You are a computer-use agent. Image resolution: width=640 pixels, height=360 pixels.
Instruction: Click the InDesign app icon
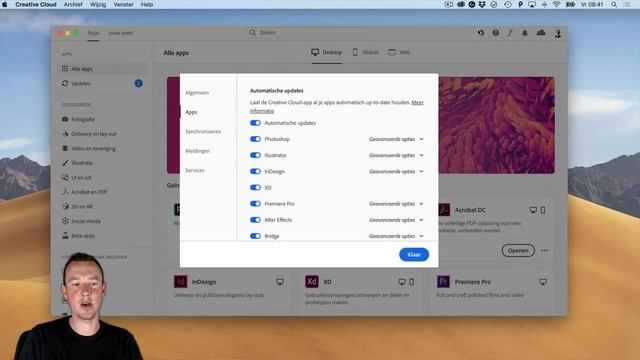(x=180, y=282)
